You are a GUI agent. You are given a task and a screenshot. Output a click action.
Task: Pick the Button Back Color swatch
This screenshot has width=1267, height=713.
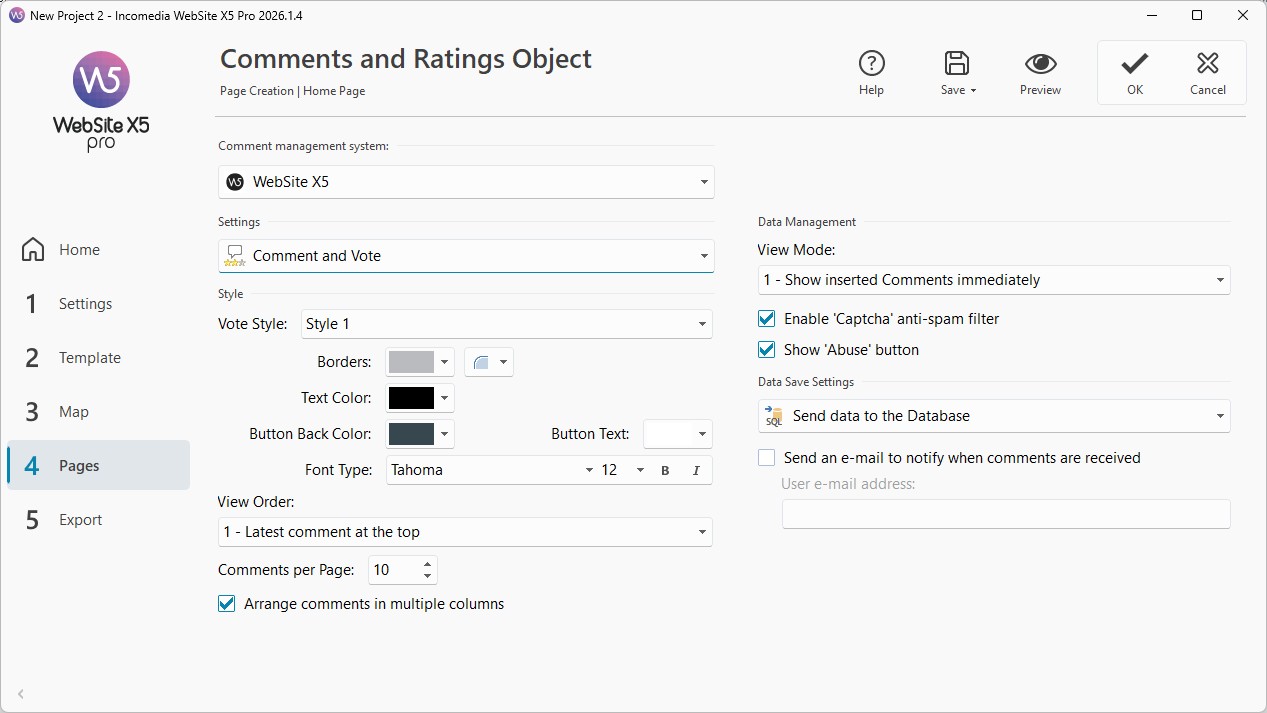pos(412,434)
